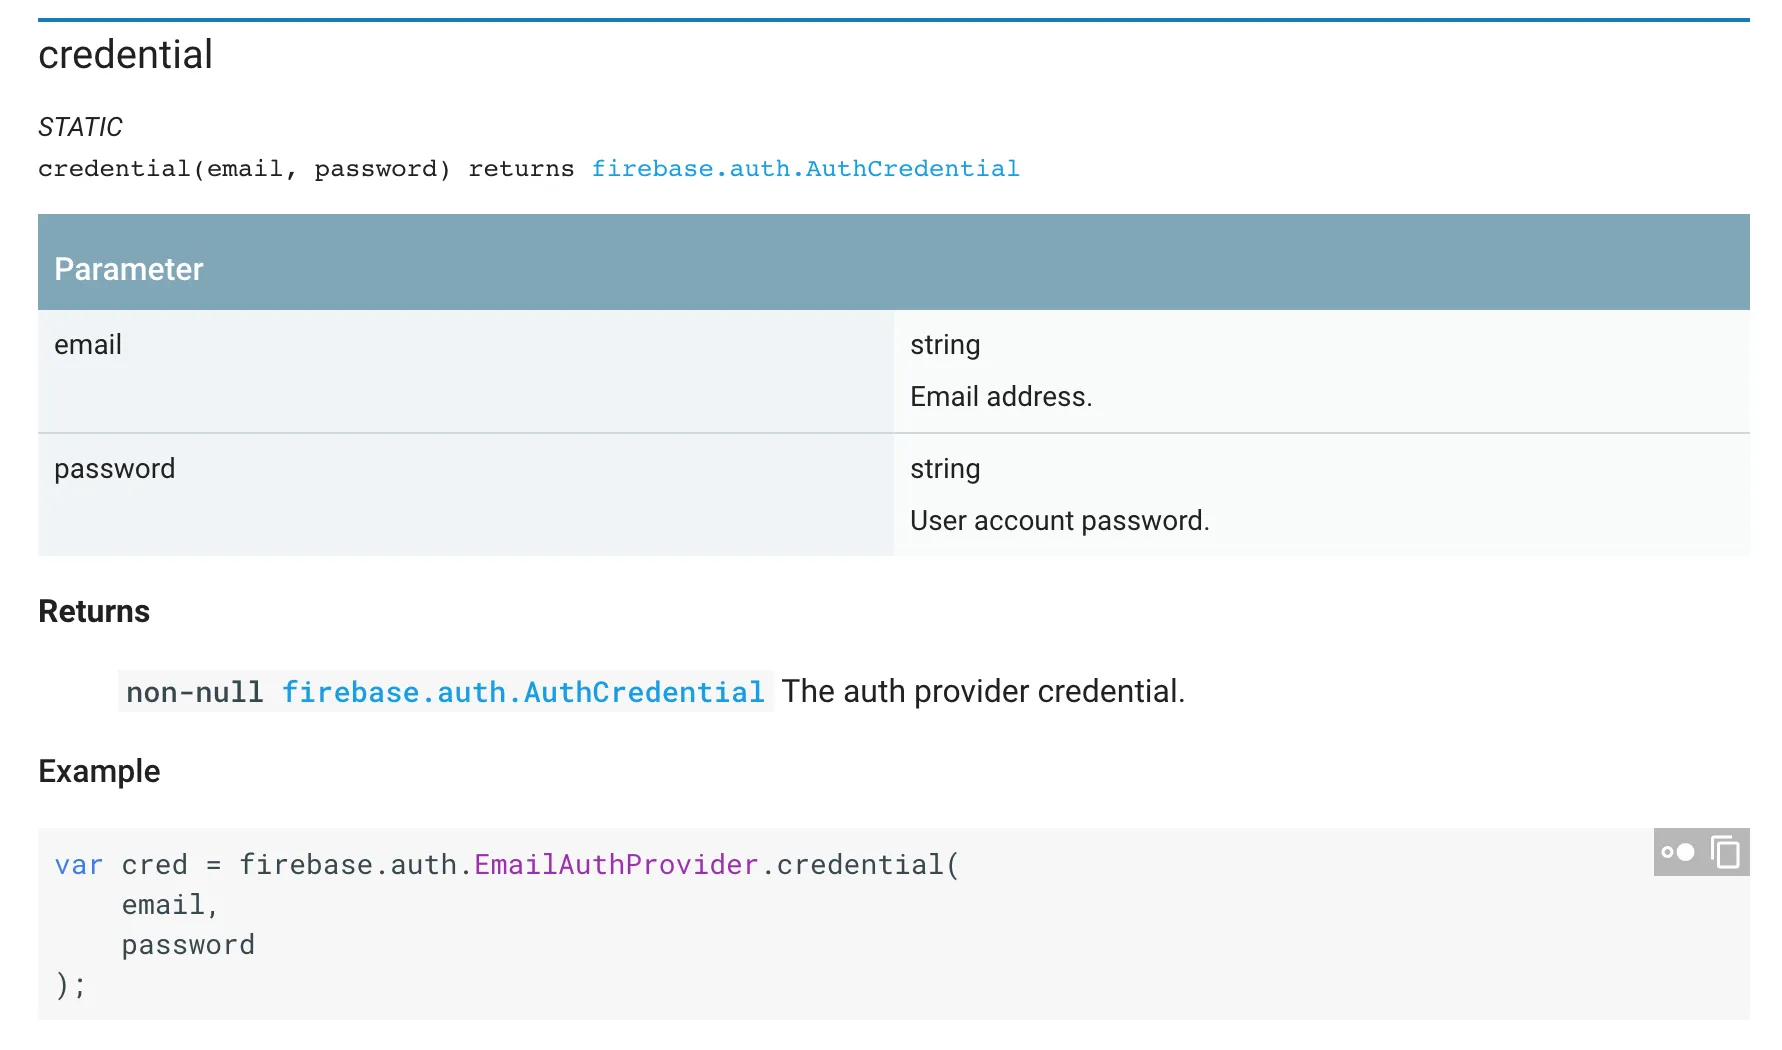Click the "non-null" text under Returns
This screenshot has height=1050, width=1782.
[194, 692]
